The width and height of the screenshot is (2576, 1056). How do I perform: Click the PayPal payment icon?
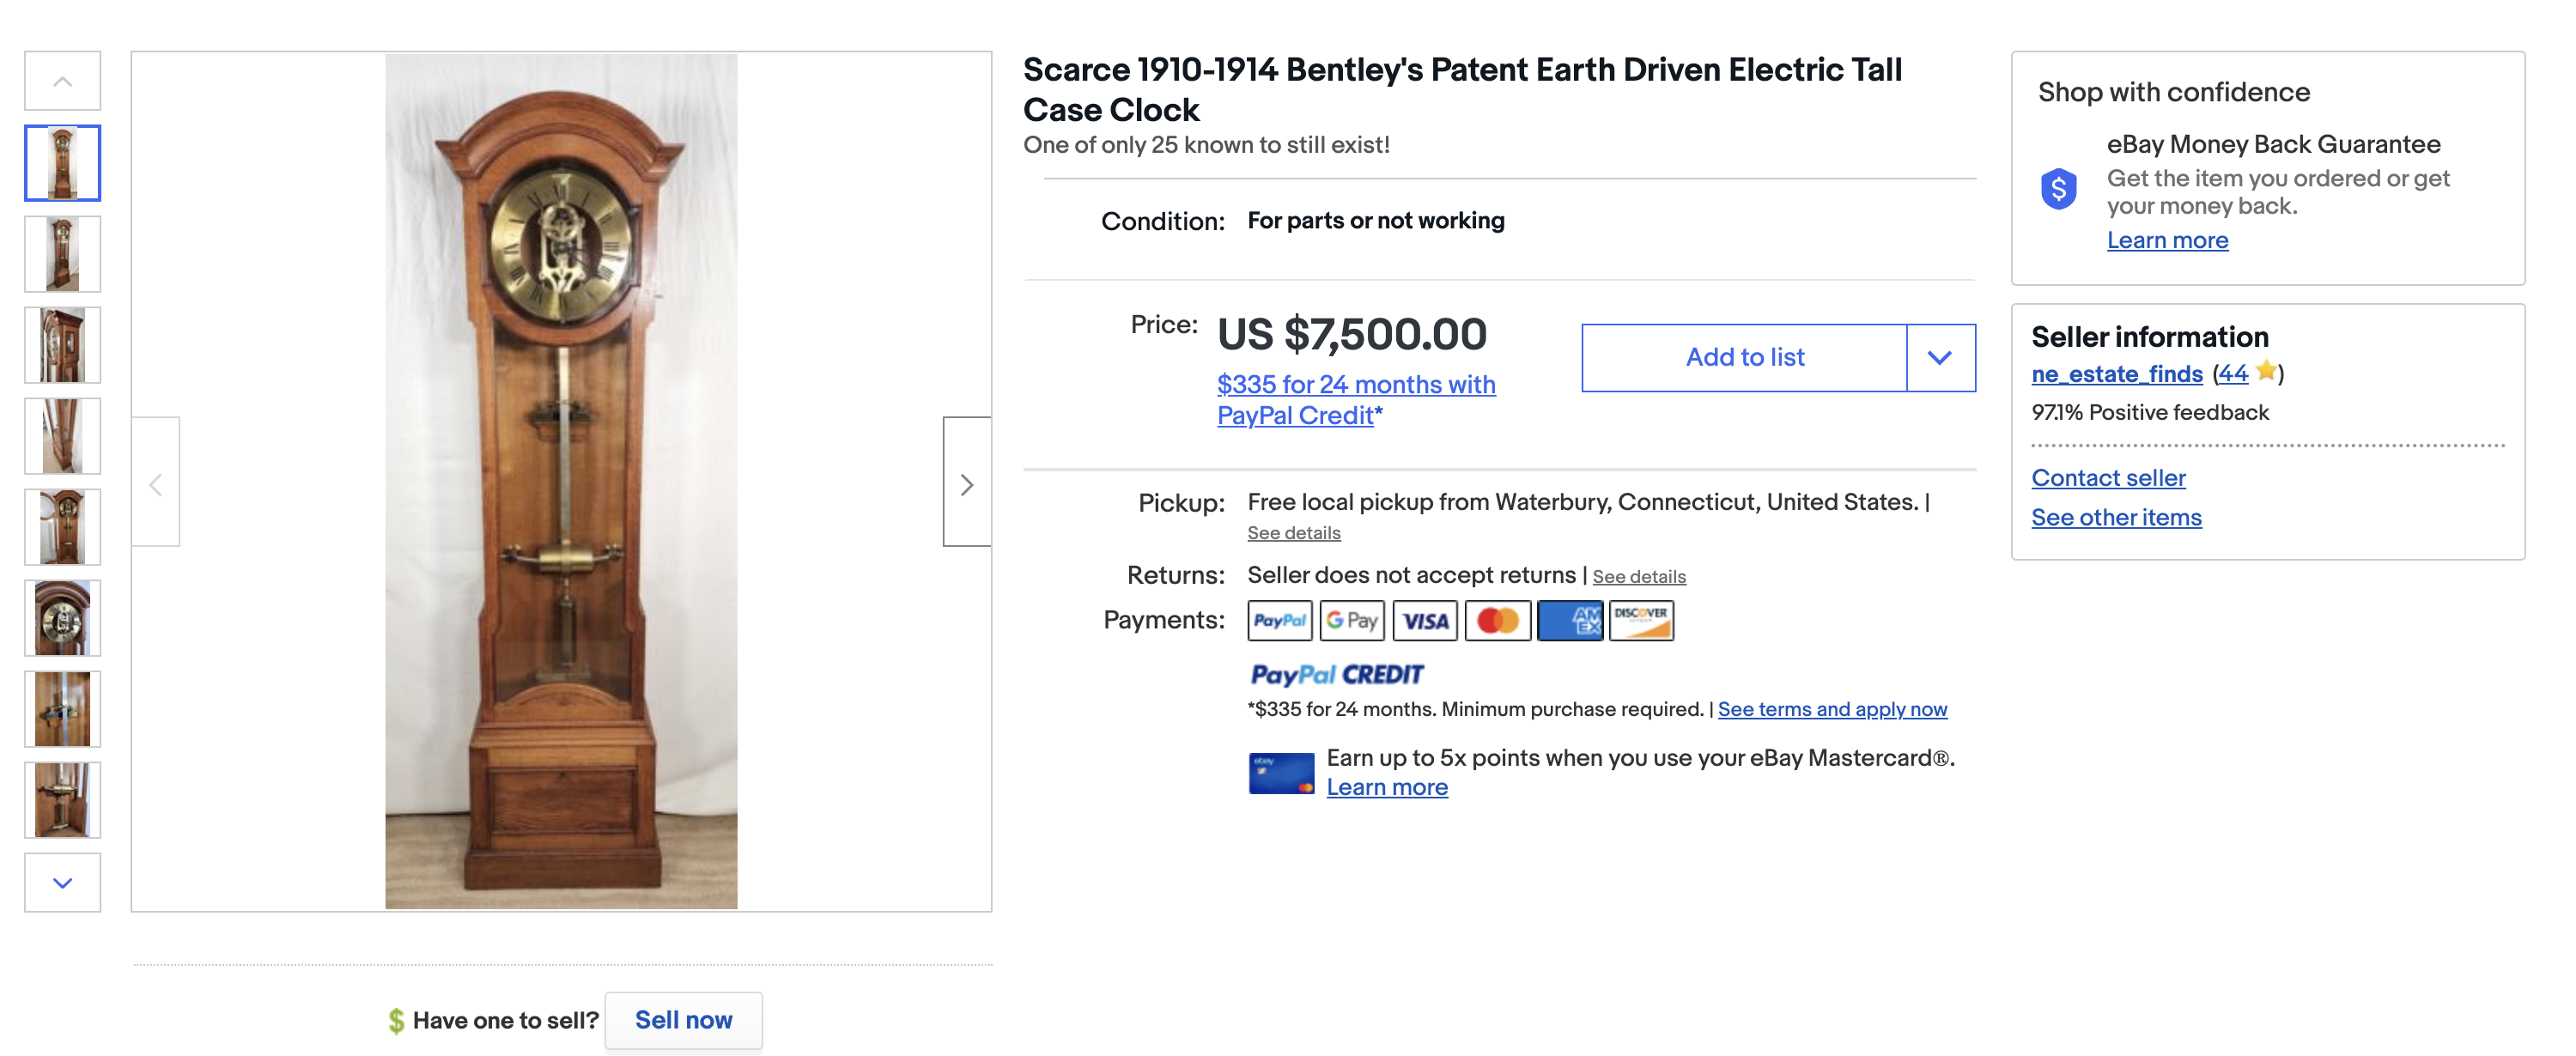click(1279, 621)
